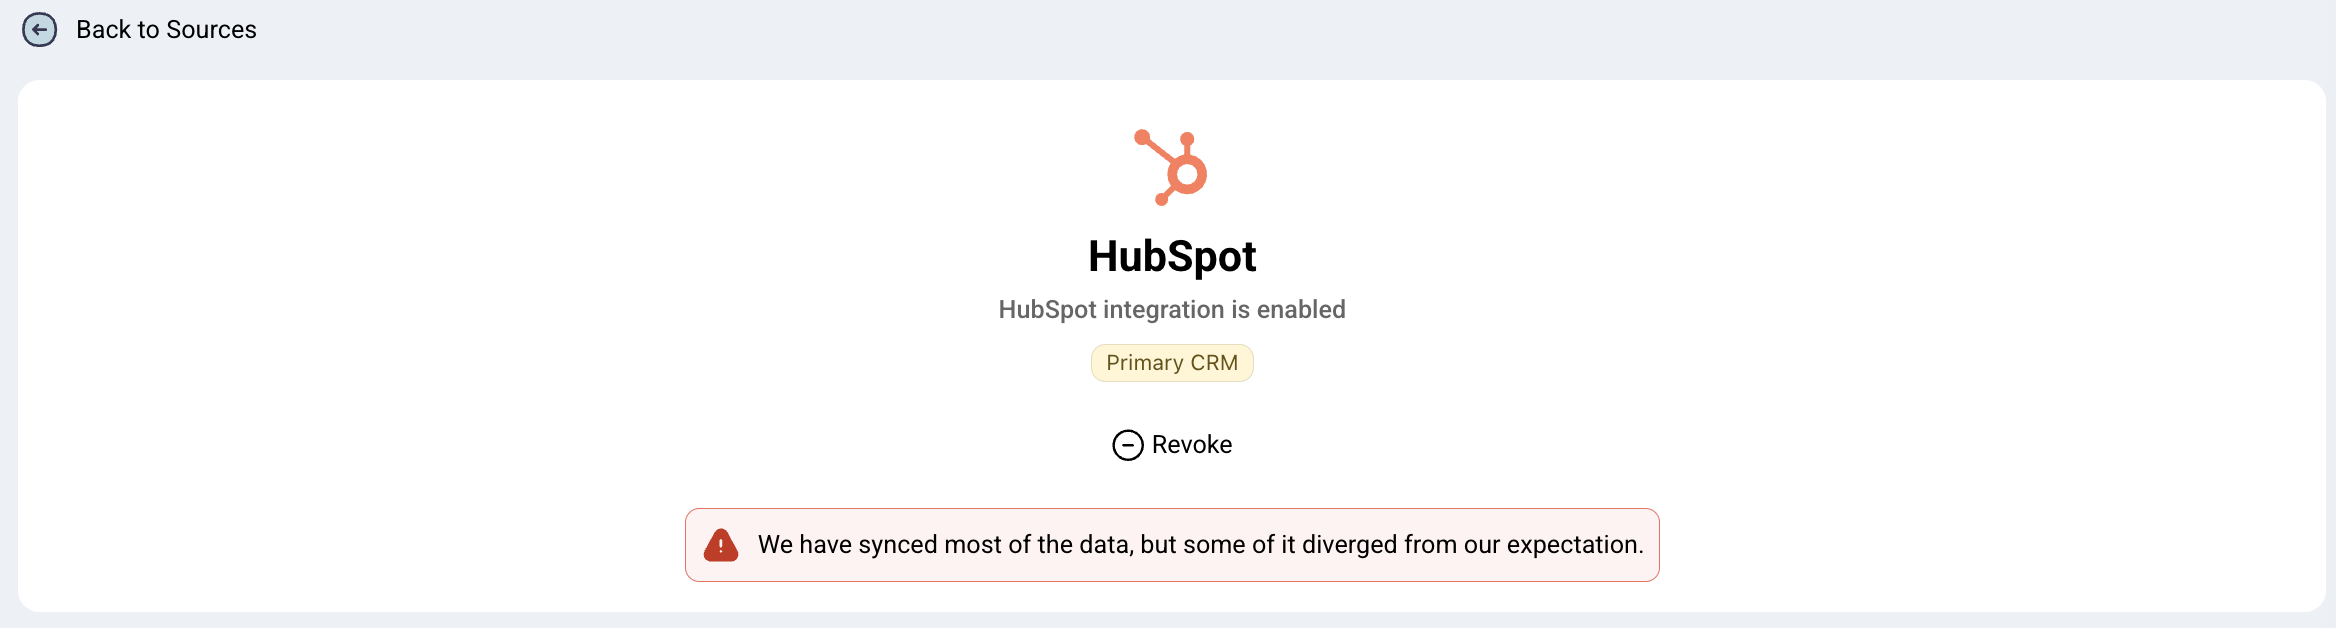Click the word CRM in the badge
This screenshot has height=628, width=2336.
pos(1214,363)
